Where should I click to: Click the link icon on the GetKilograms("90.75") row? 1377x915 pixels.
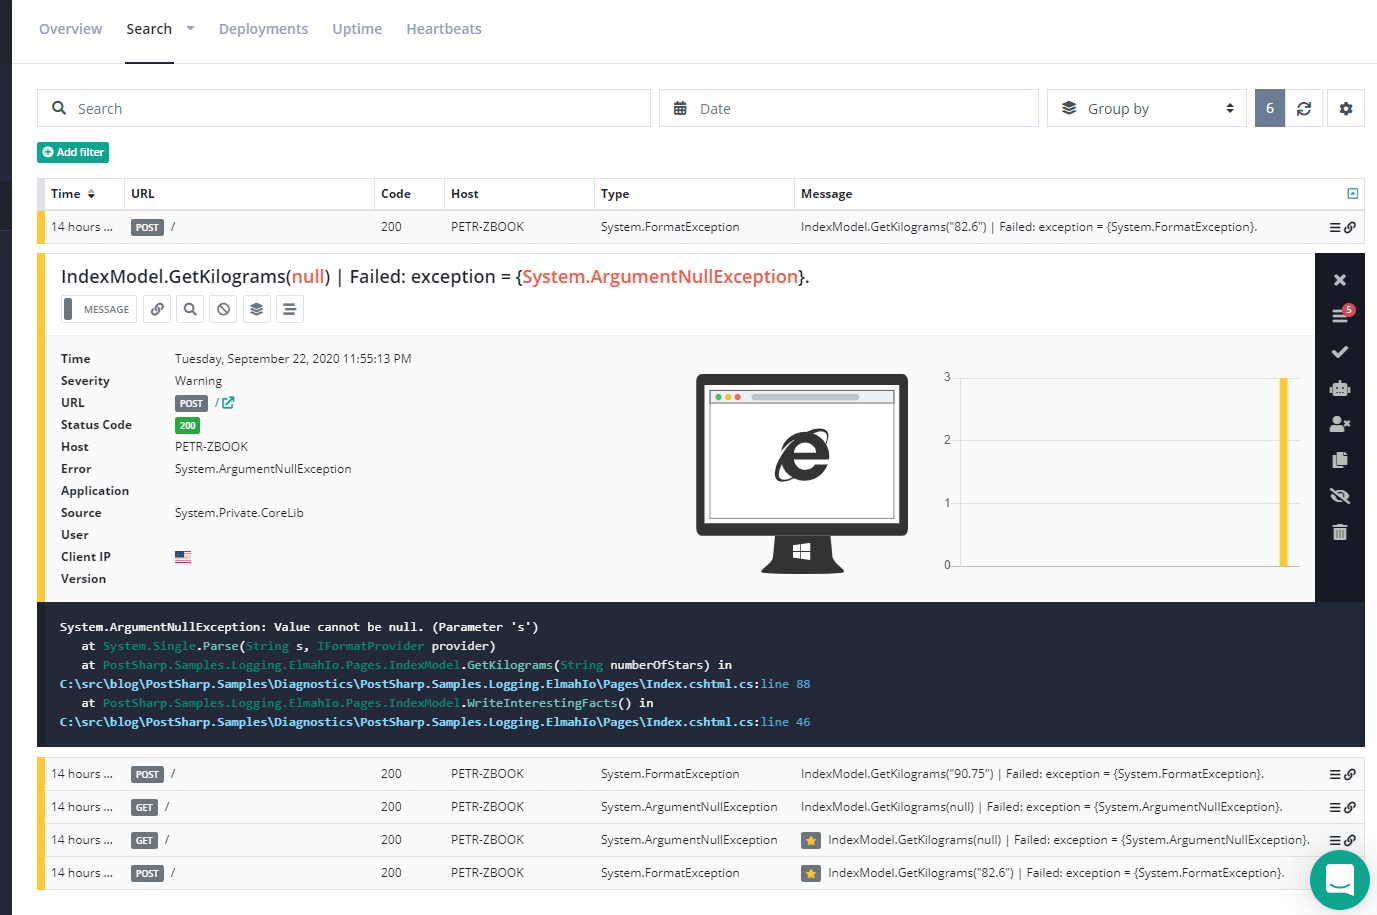coord(1350,774)
